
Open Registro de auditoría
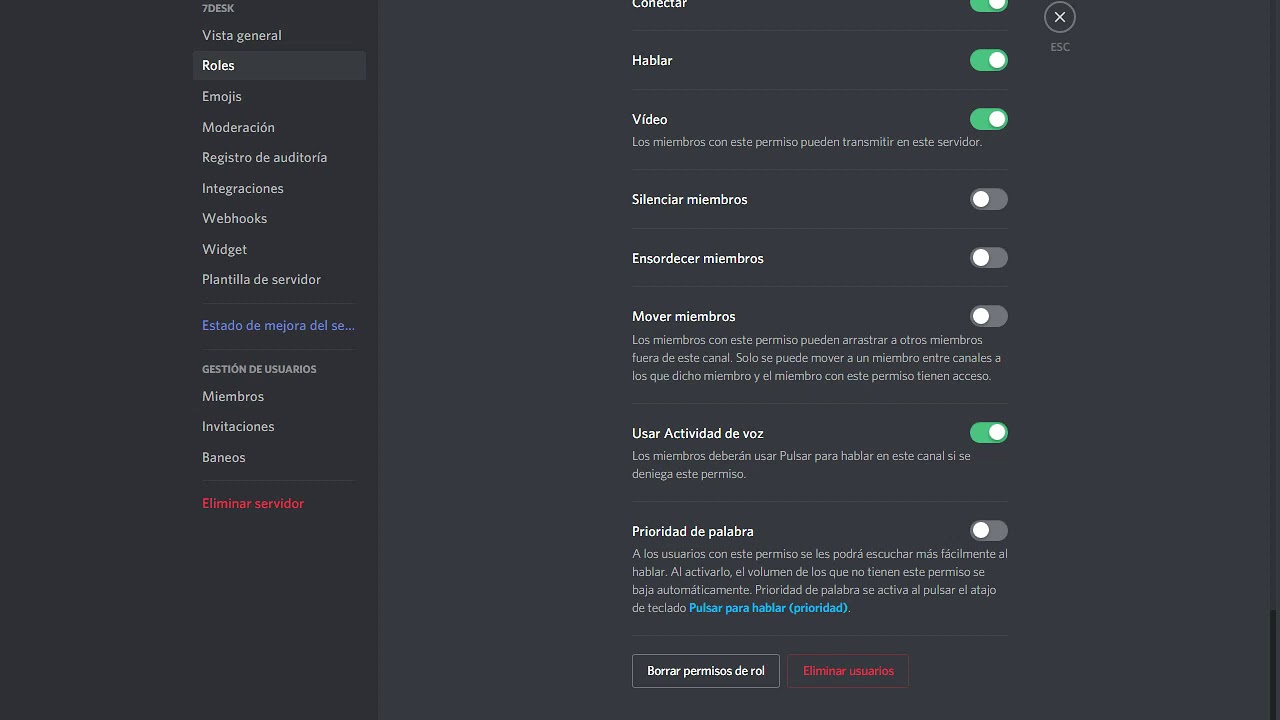tap(264, 158)
